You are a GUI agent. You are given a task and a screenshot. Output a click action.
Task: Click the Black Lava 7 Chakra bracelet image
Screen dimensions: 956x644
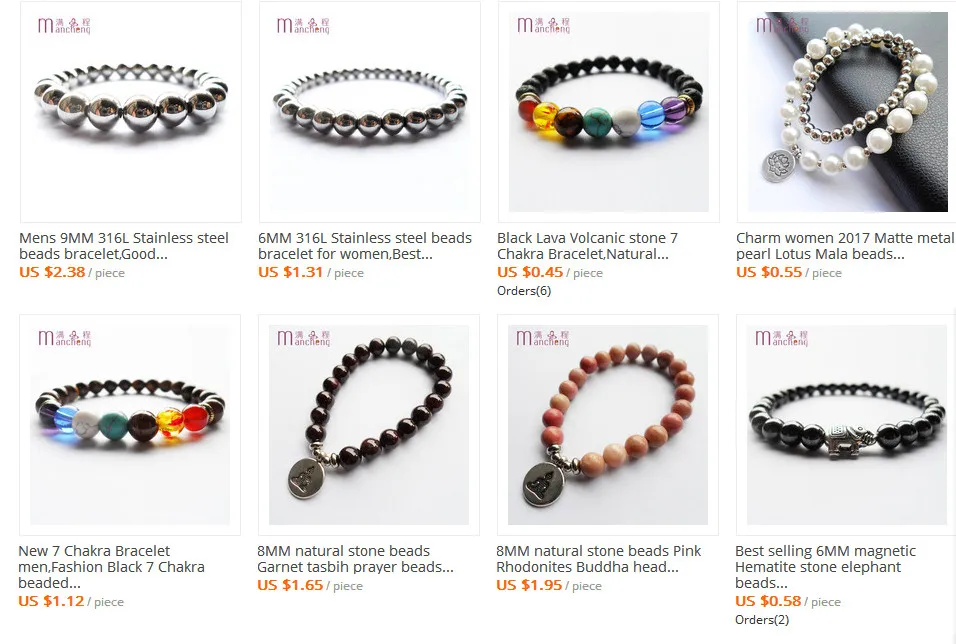(608, 112)
